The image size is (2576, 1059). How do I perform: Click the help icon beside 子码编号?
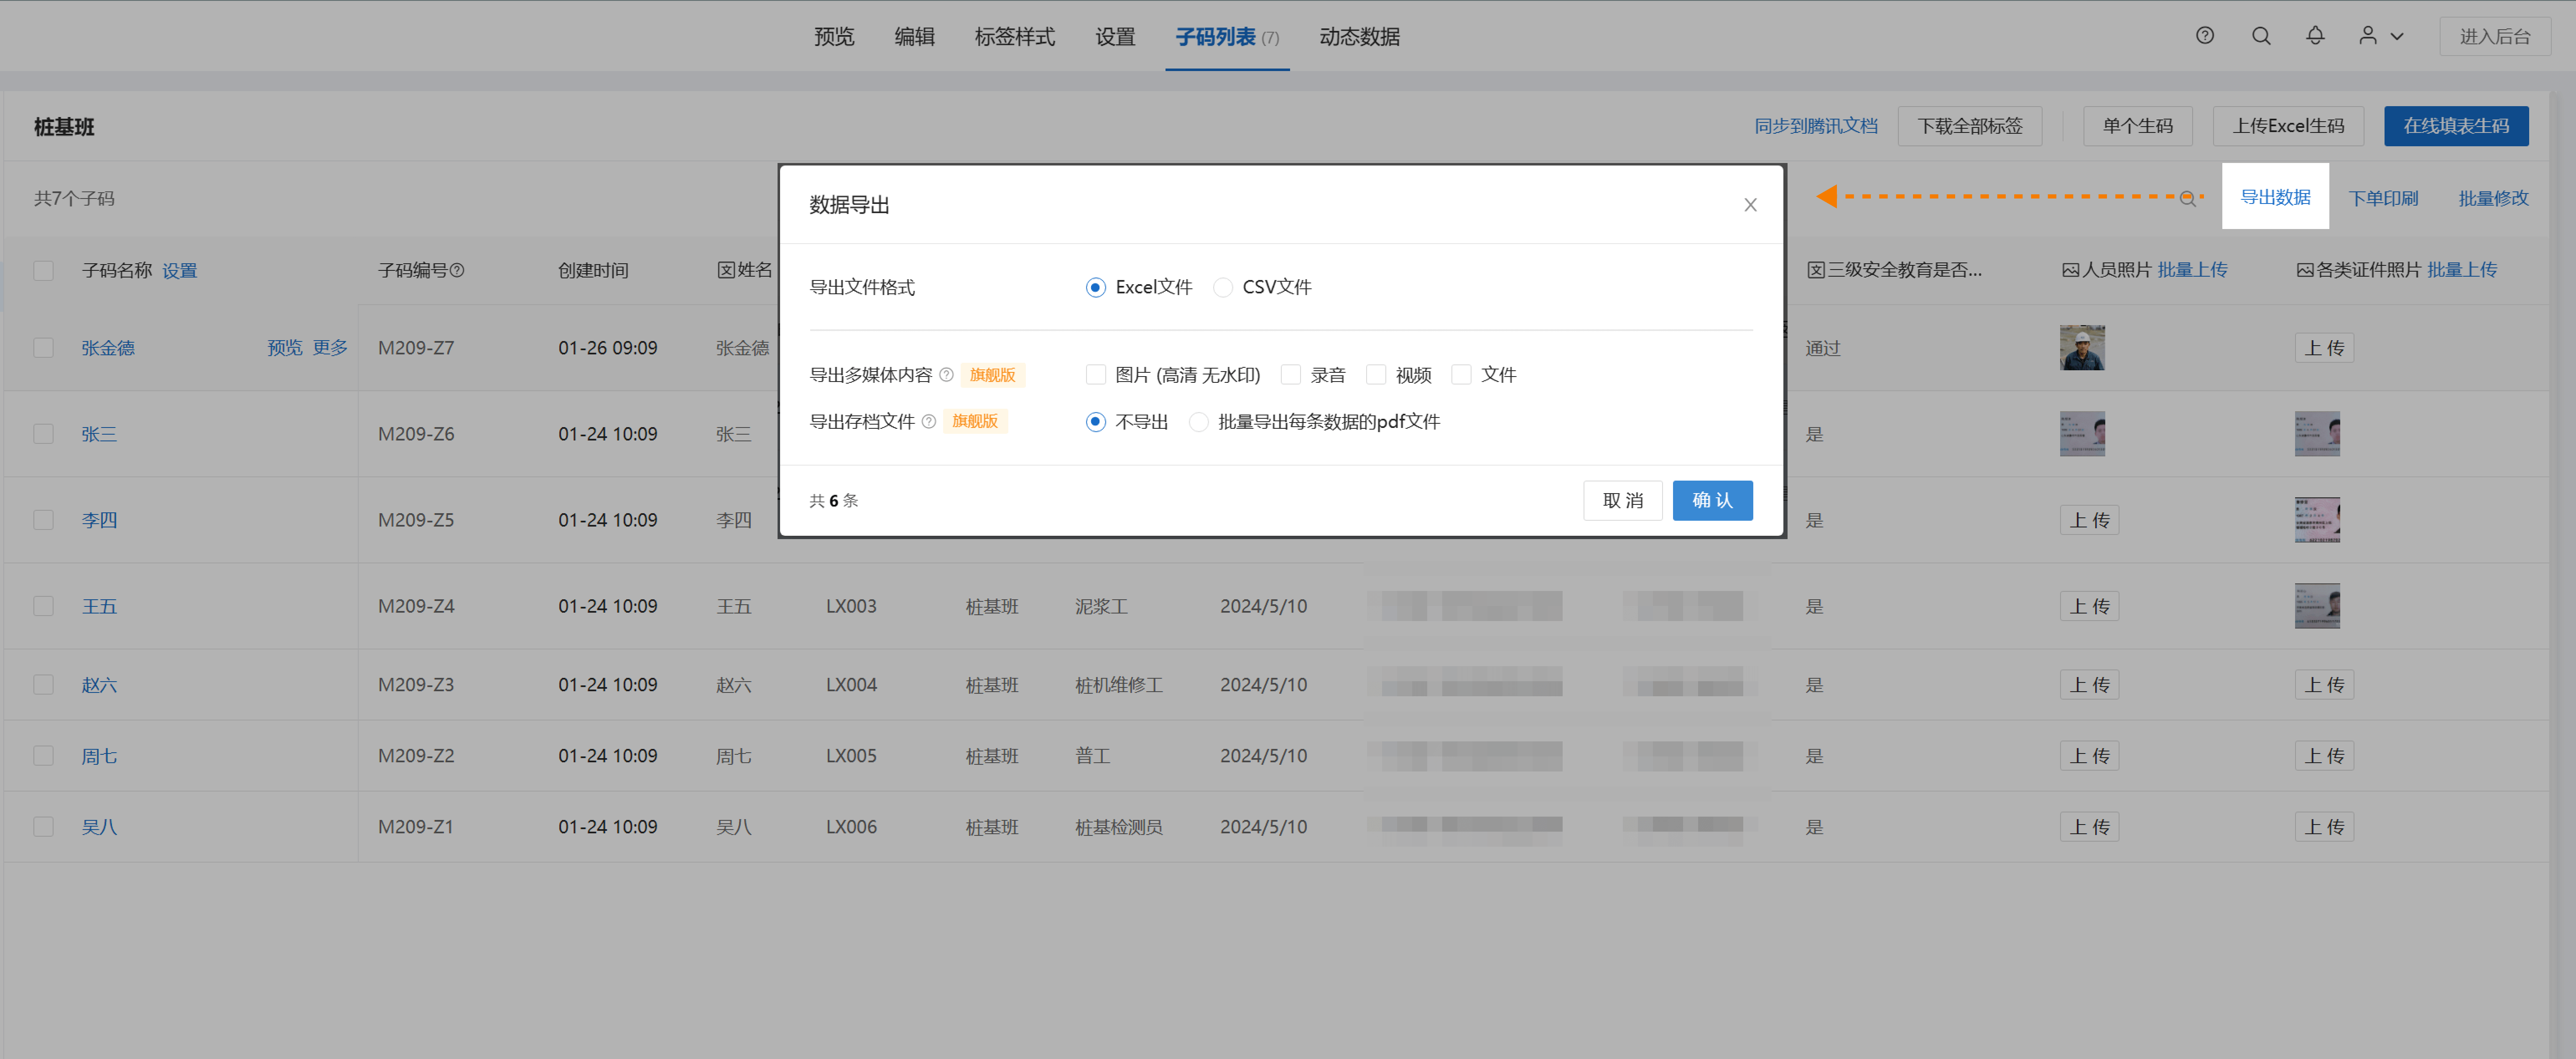(457, 270)
